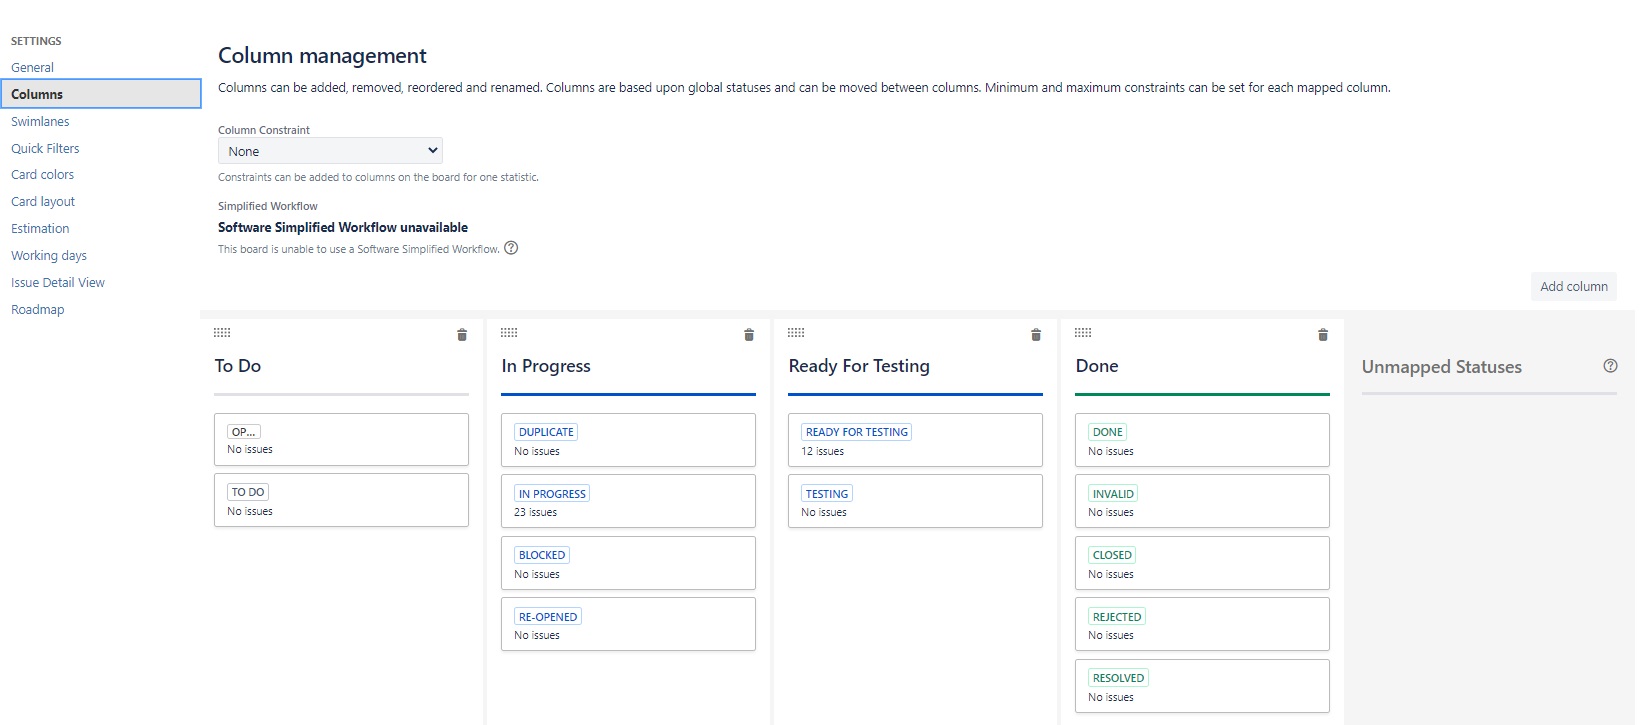Open the Column Constraint dropdown

coord(330,151)
